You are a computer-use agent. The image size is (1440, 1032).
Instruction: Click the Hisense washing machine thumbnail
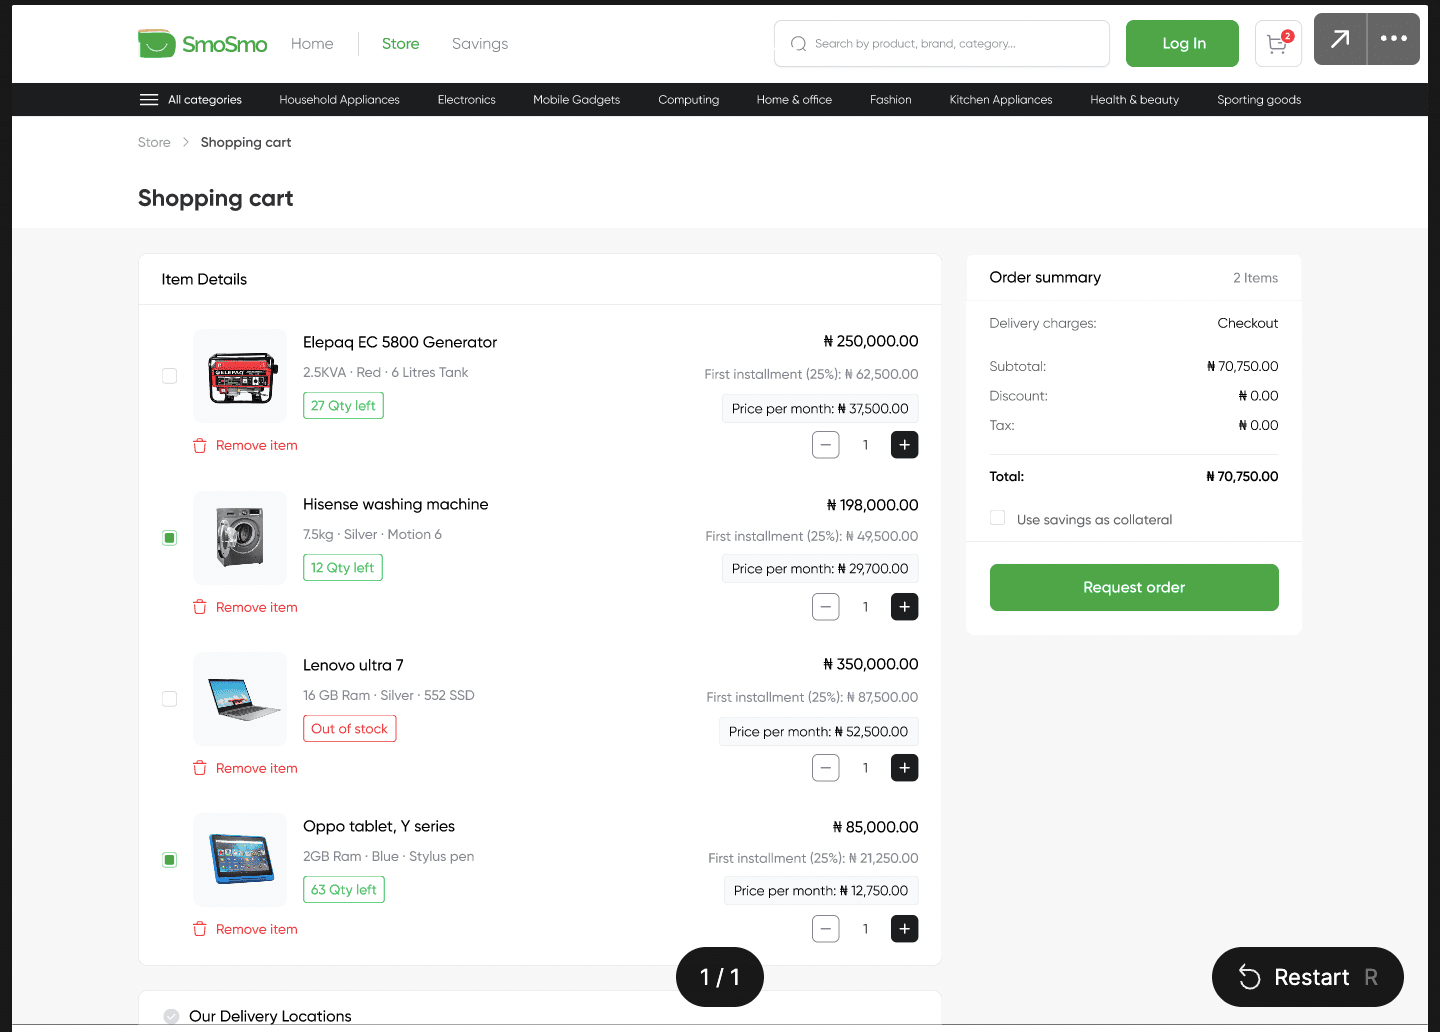tap(240, 538)
